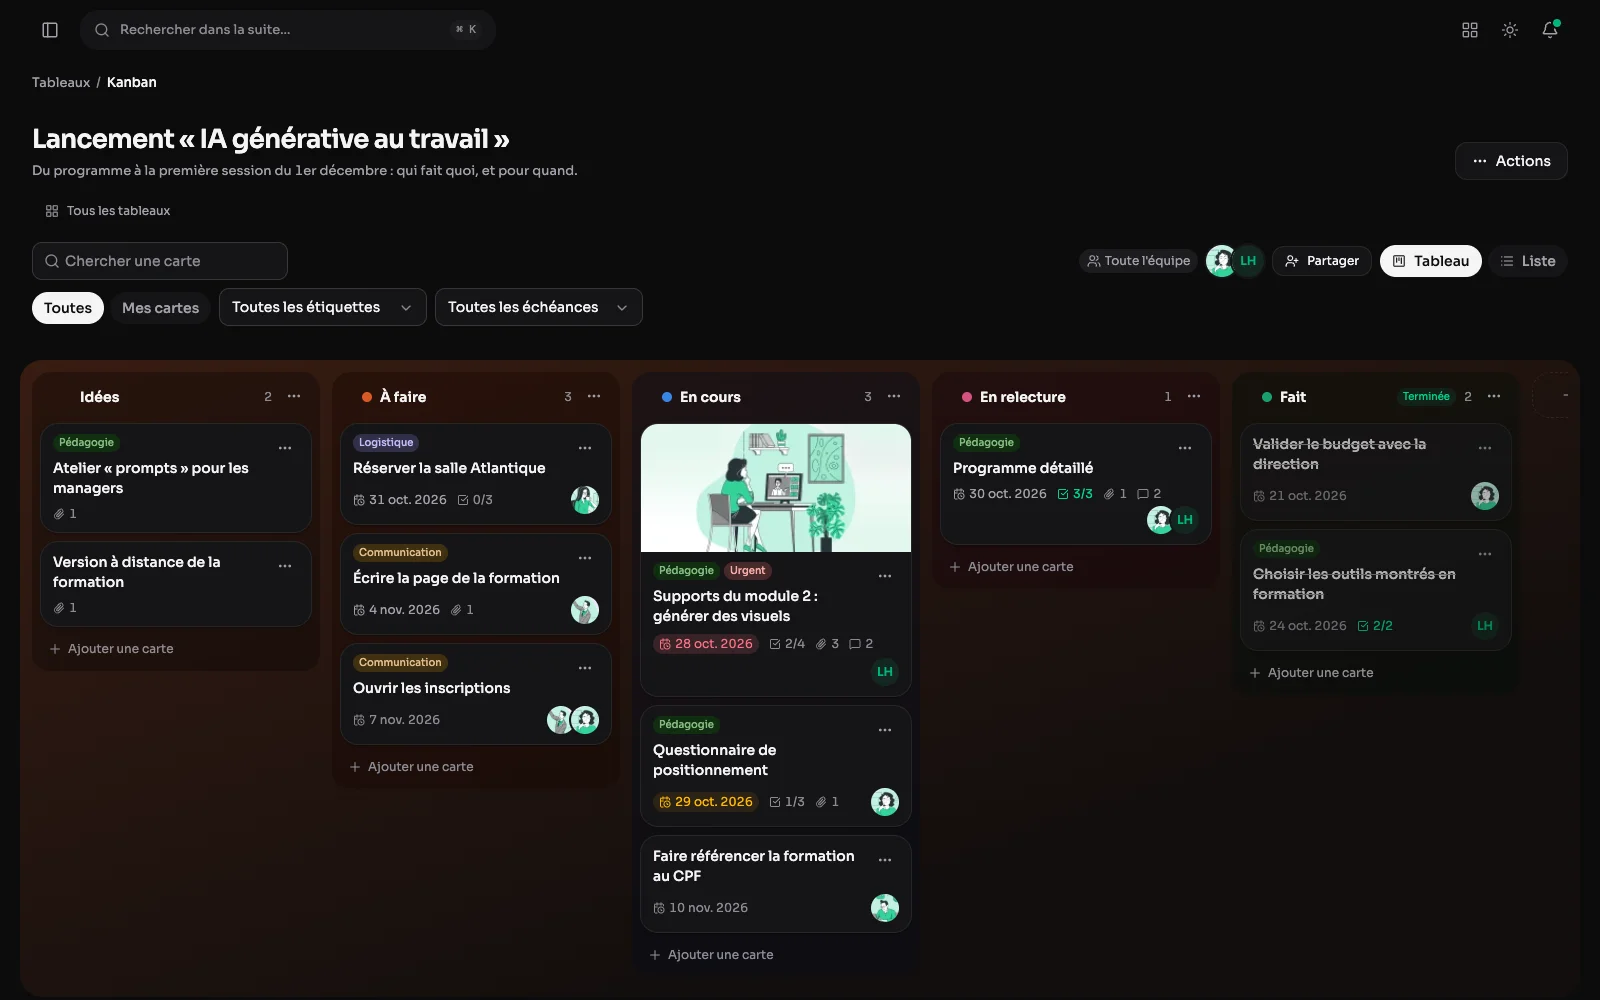Screen dimensions: 1600x1000
Task: Open the Supports du module 2 cover image
Action: (776, 488)
